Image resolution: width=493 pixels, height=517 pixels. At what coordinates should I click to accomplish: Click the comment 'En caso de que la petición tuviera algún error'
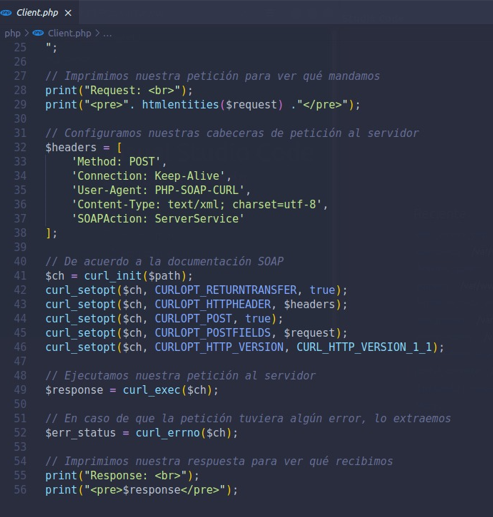click(206, 418)
